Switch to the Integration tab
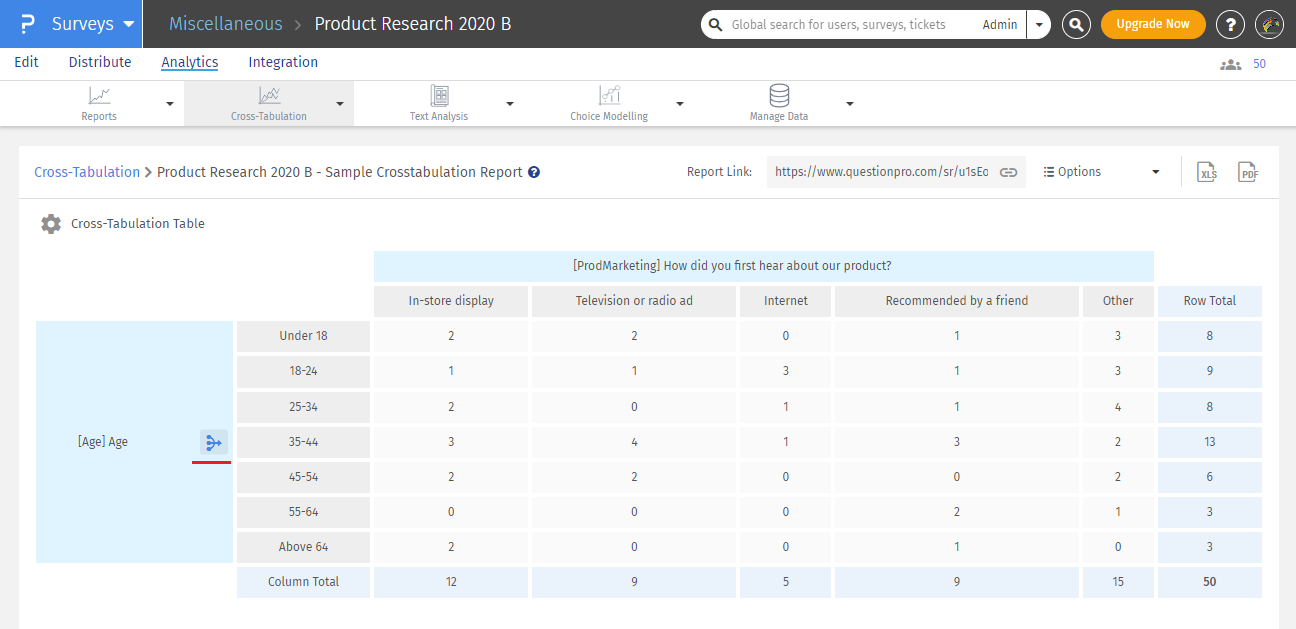1296x629 pixels. pos(283,62)
